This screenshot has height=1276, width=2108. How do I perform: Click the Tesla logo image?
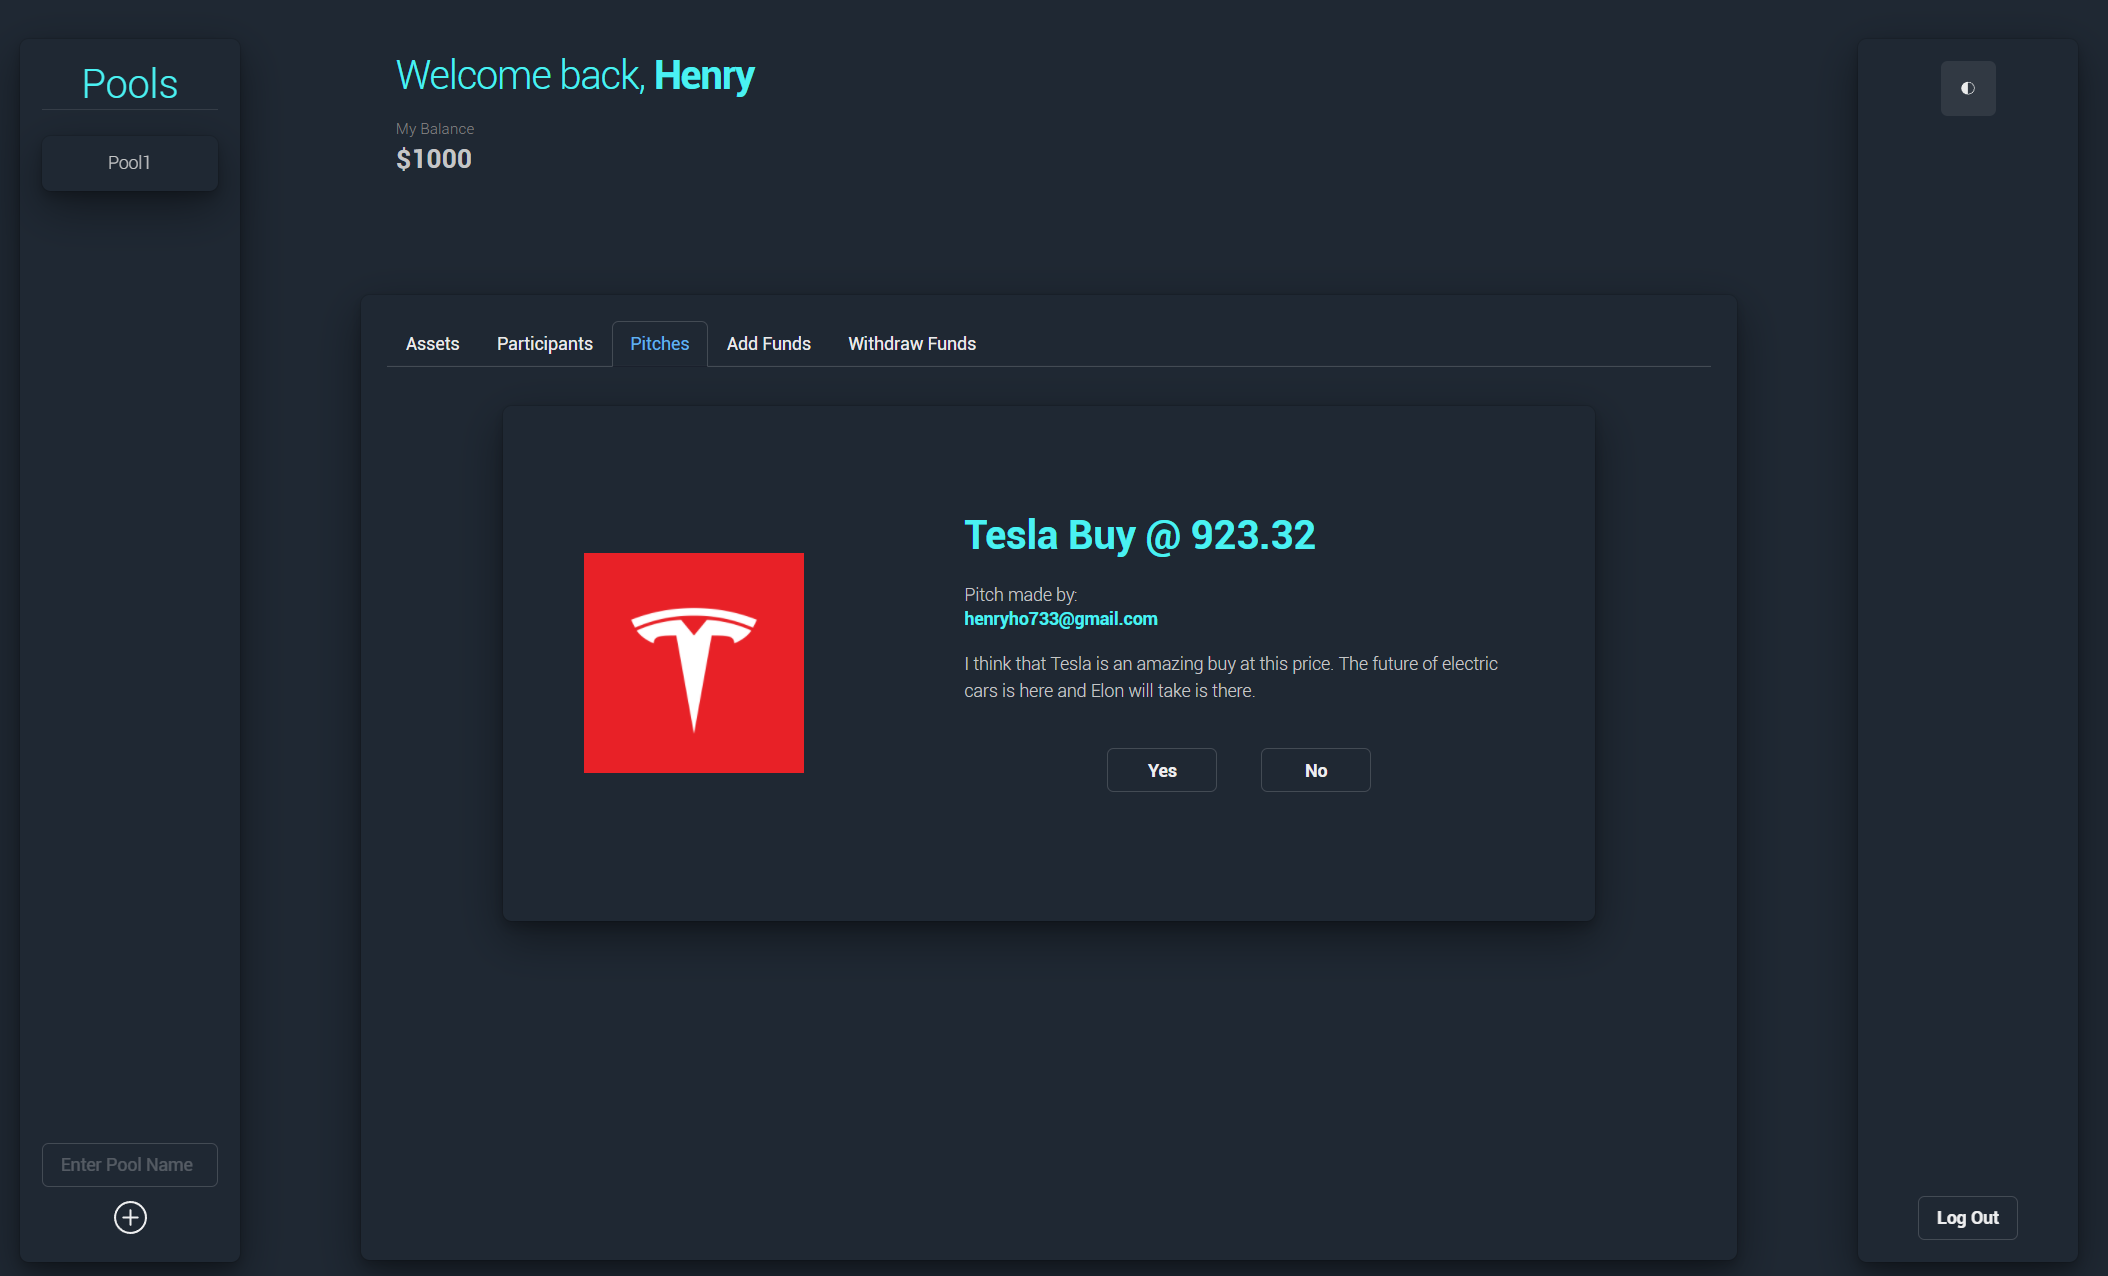click(x=693, y=662)
